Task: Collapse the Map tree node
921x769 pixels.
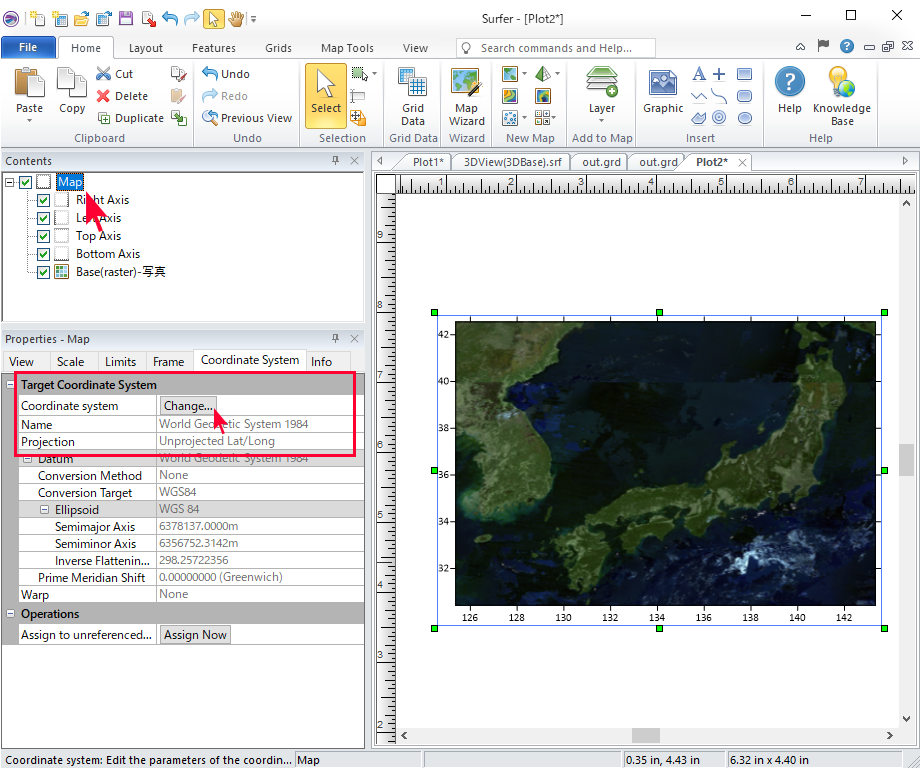Action: 10,182
